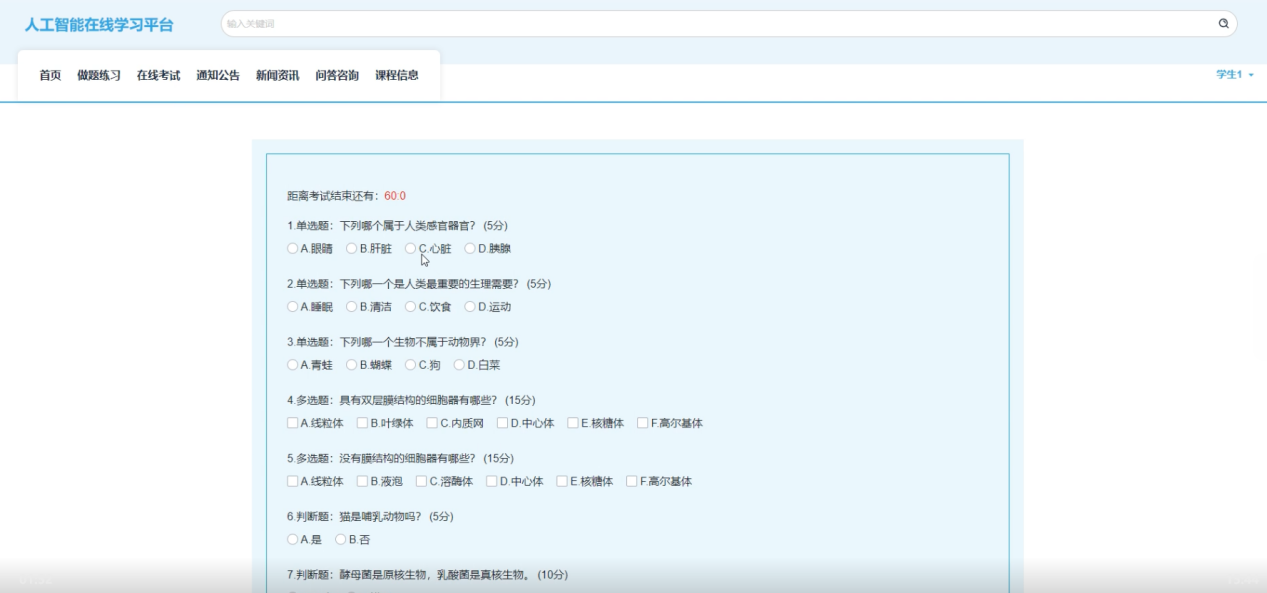The height and width of the screenshot is (593, 1267).
Task: Open 在线考试 menu item
Action: 158,75
